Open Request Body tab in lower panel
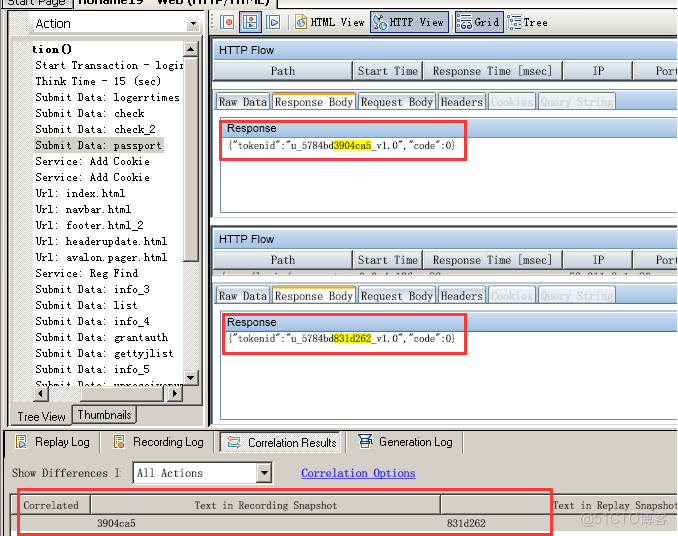Image resolution: width=678 pixels, height=536 pixels. click(397, 296)
